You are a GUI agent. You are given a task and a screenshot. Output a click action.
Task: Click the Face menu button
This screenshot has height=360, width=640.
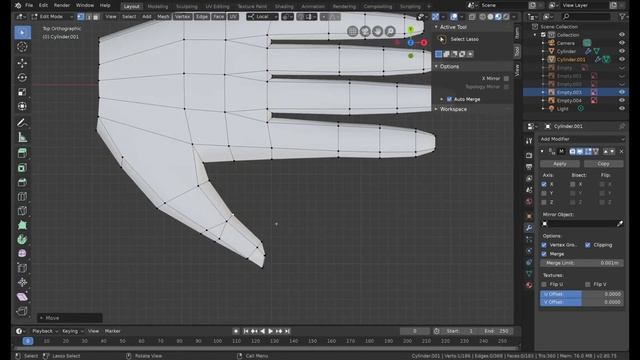(x=218, y=17)
